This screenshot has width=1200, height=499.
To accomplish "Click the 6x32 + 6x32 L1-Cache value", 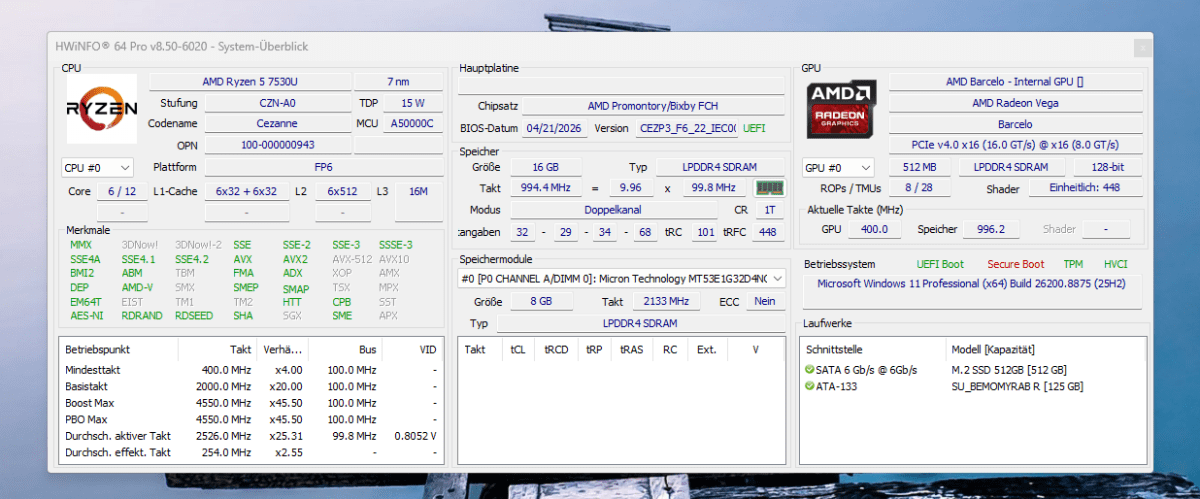I will 246,191.
